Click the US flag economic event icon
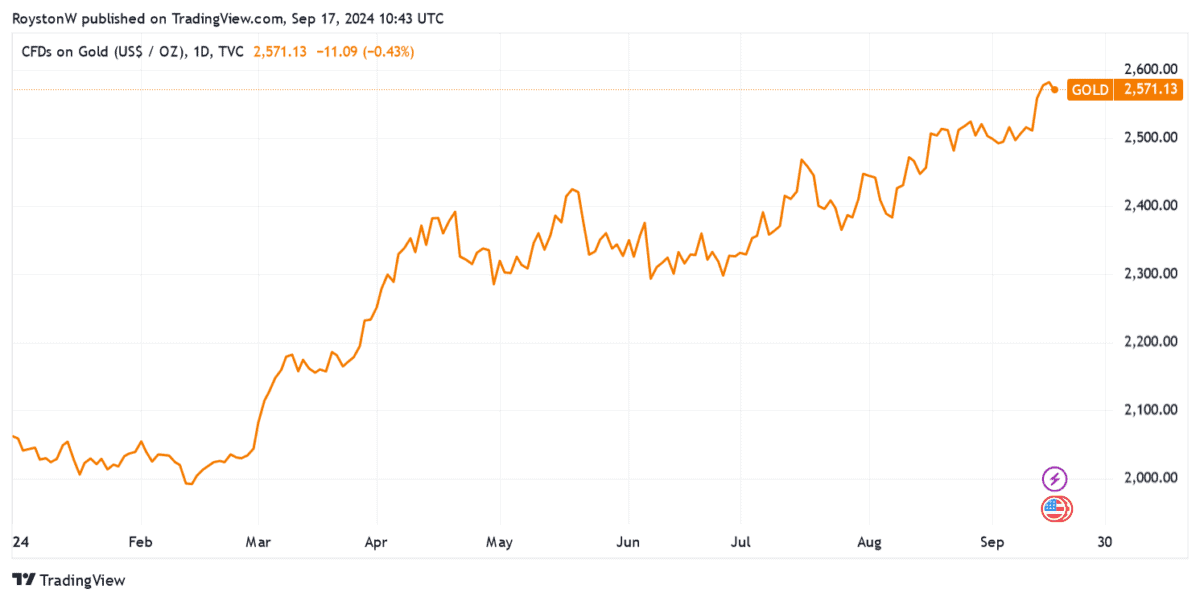 pyautogui.click(x=1055, y=509)
